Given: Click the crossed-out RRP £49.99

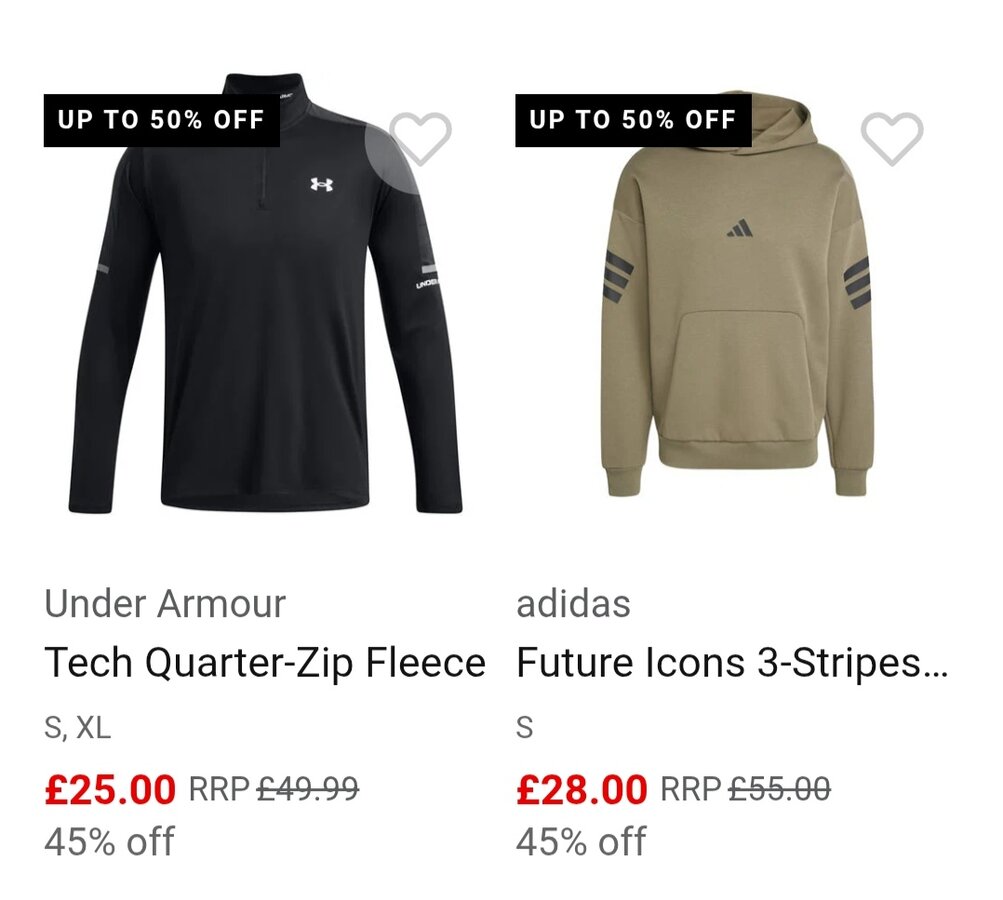Looking at the screenshot, I should point(307,790).
